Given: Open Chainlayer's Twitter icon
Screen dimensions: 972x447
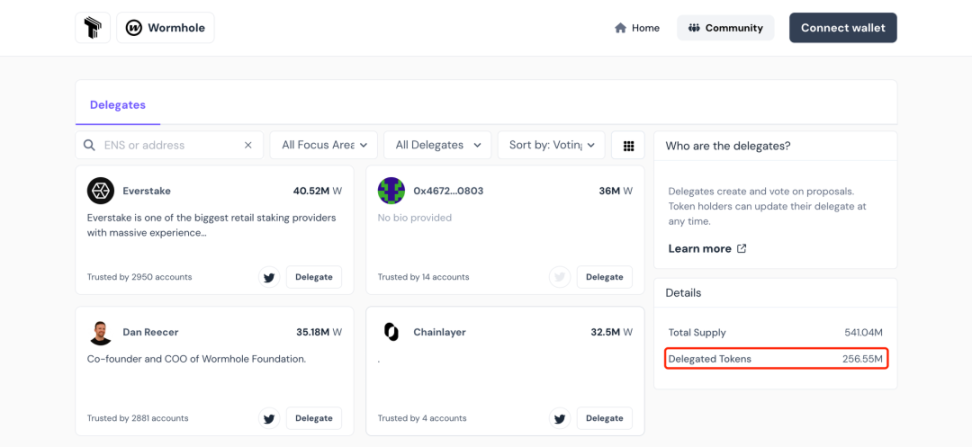Looking at the screenshot, I should coord(559,418).
